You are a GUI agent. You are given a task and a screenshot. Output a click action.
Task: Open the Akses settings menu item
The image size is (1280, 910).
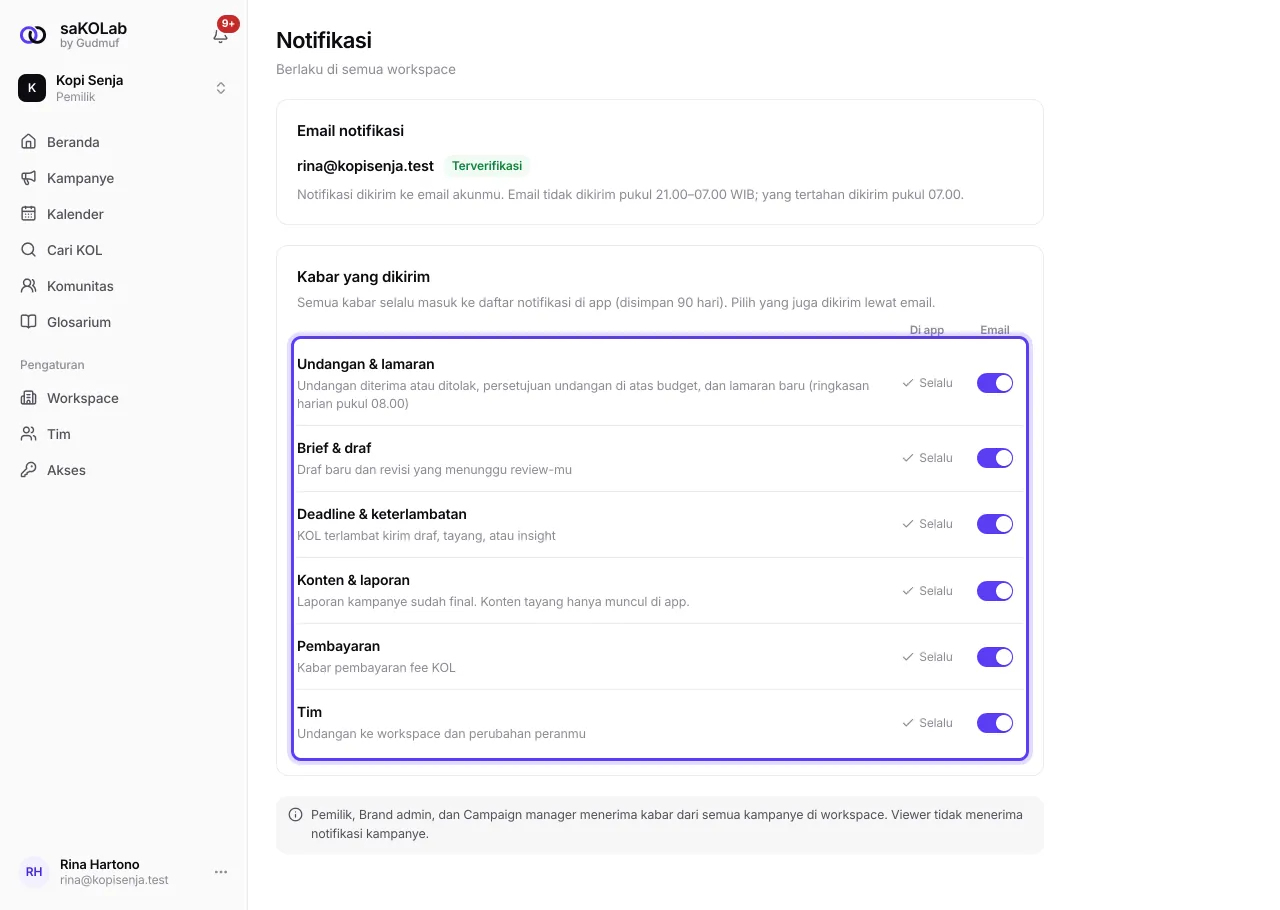click(123, 470)
